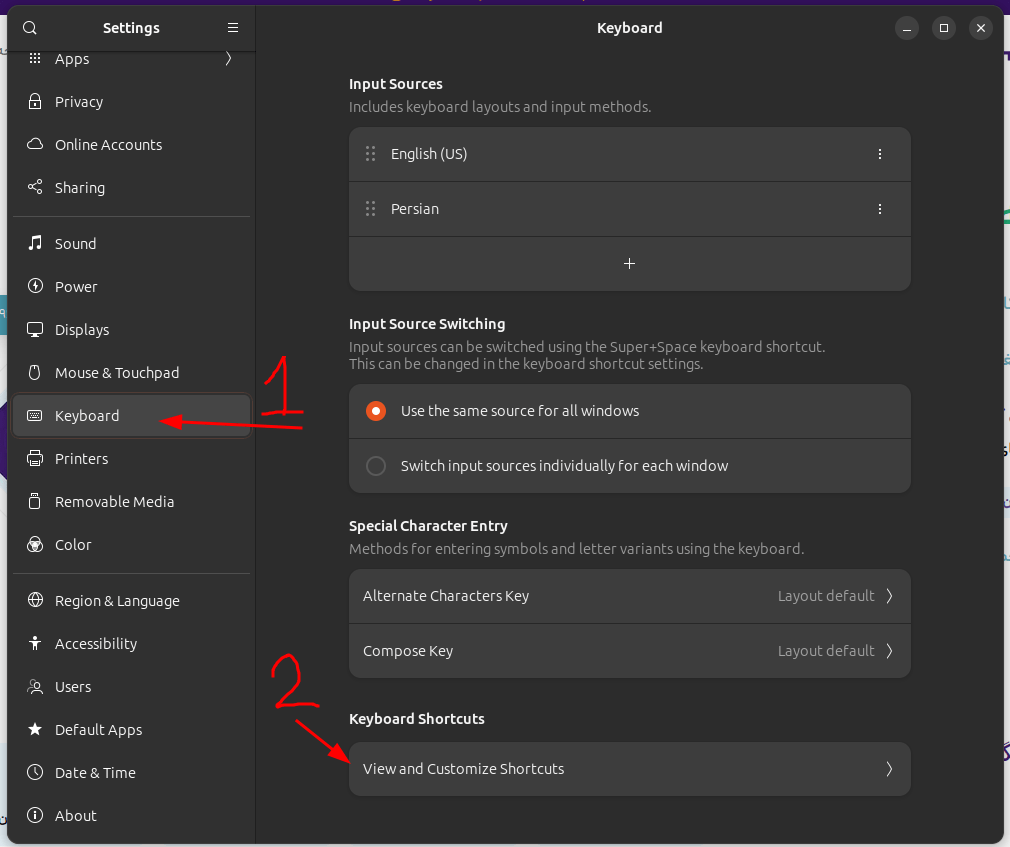The width and height of the screenshot is (1010, 847).
Task: Open Printers settings via its icon
Action: pos(32,458)
